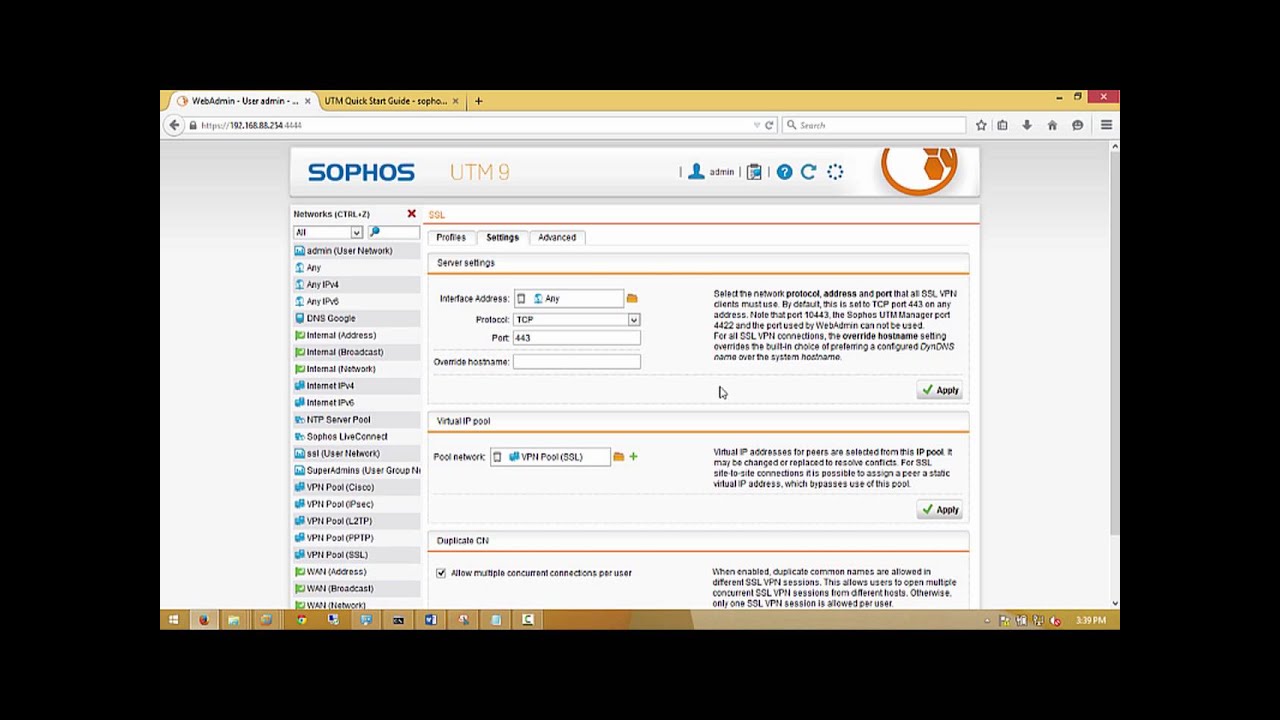Switch to the Settings tab
Screen dimensions: 1280x720
pos(502,237)
